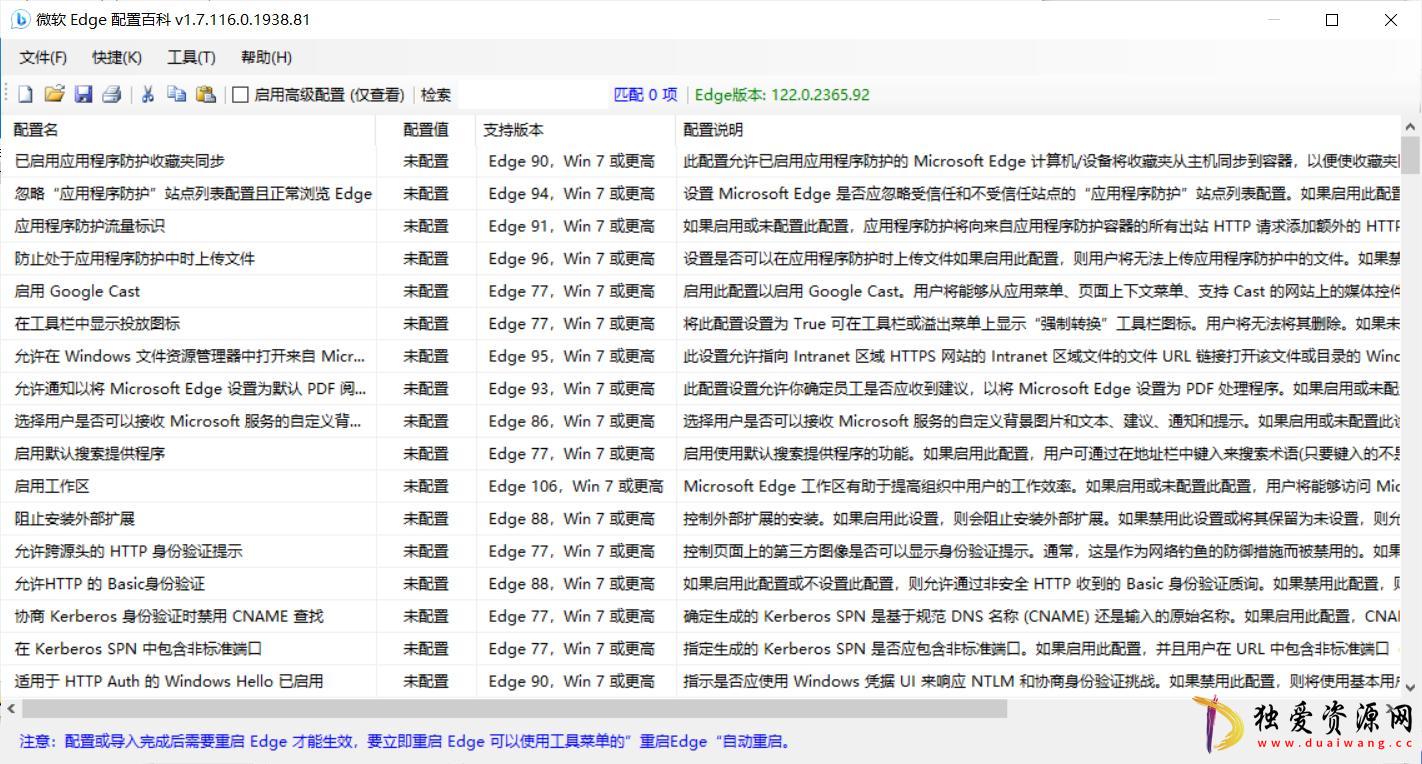Select row 应用程序防护流量标识
Image resolution: width=1422 pixels, height=764 pixels.
coord(702,226)
